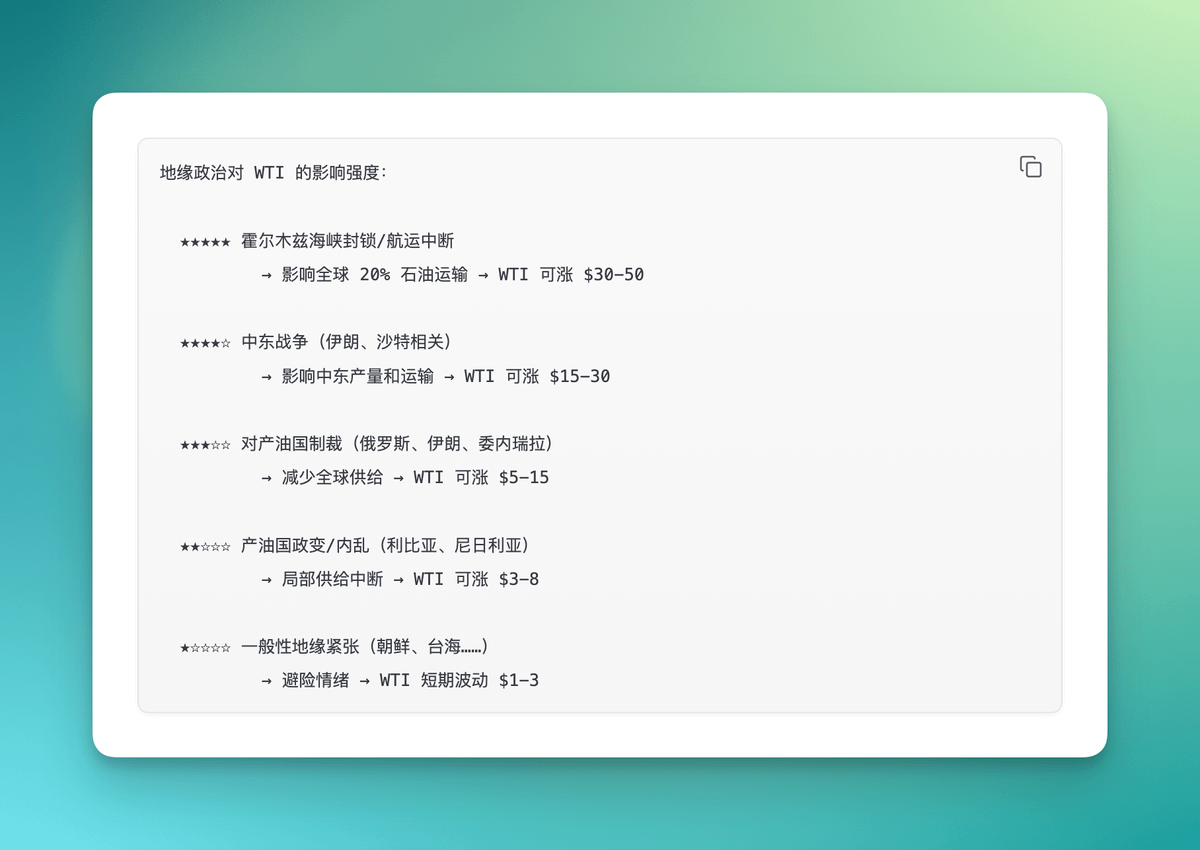Viewport: 1200px width, 850px height.
Task: Click the arrow before 影响全球 20%
Action: click(x=266, y=275)
